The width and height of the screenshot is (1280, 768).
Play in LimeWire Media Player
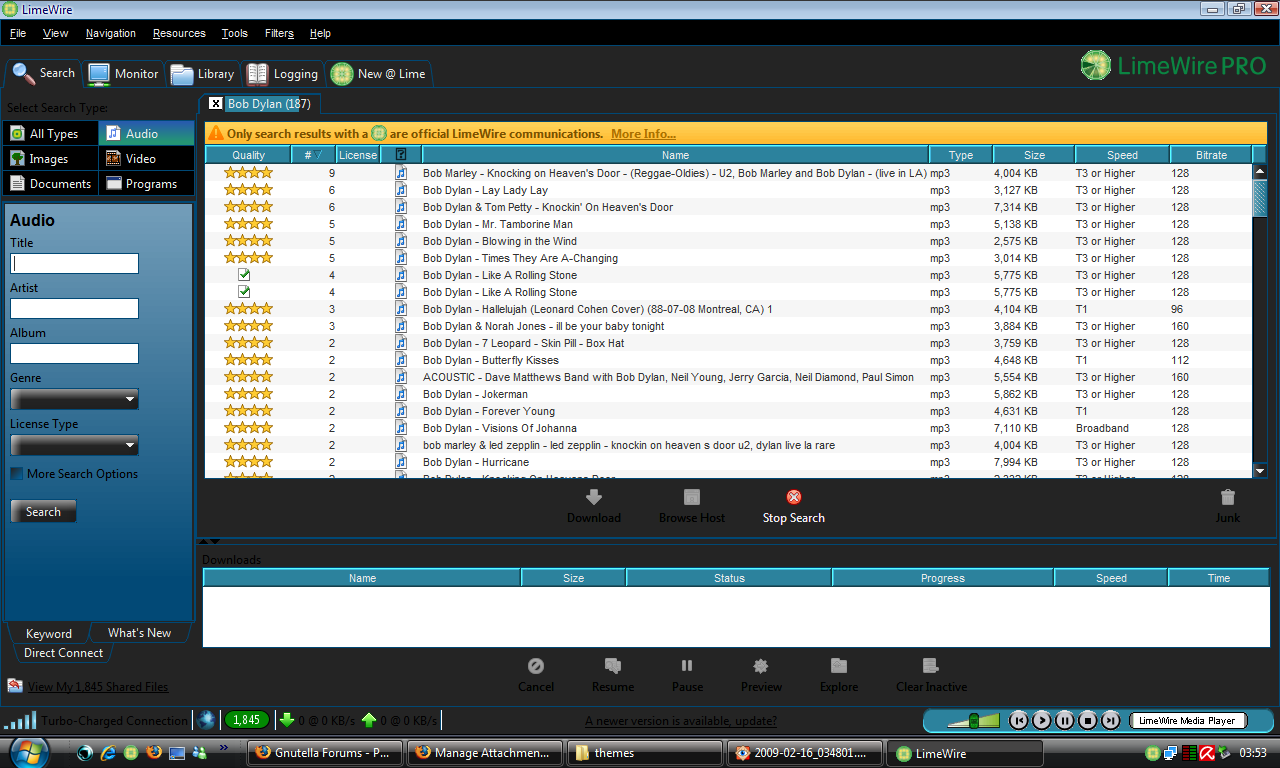pos(1041,720)
